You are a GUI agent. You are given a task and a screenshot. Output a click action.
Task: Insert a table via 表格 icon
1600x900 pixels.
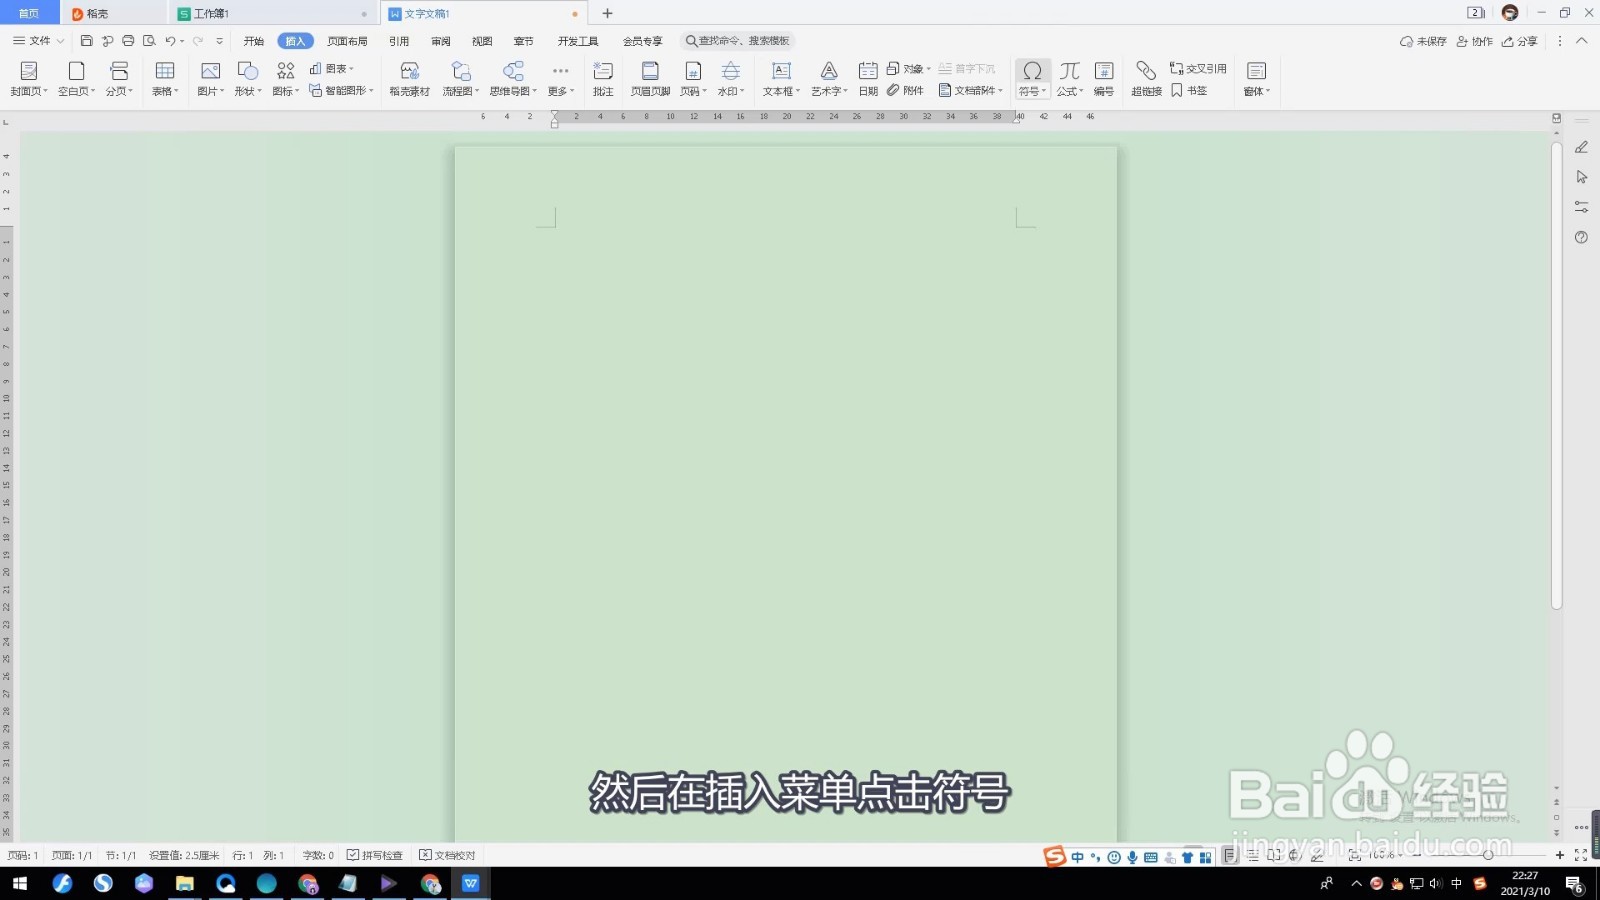[164, 78]
